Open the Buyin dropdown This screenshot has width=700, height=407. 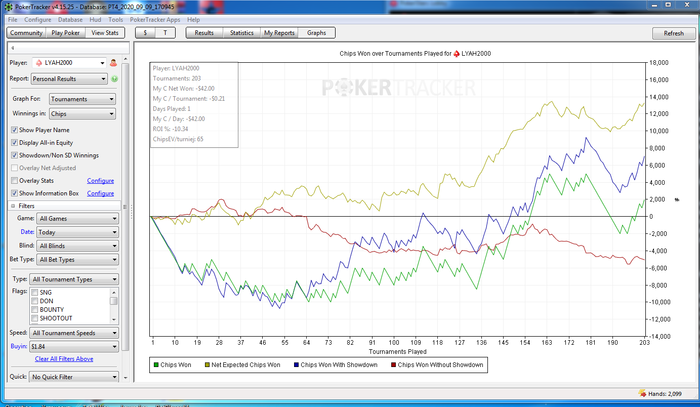74,346
